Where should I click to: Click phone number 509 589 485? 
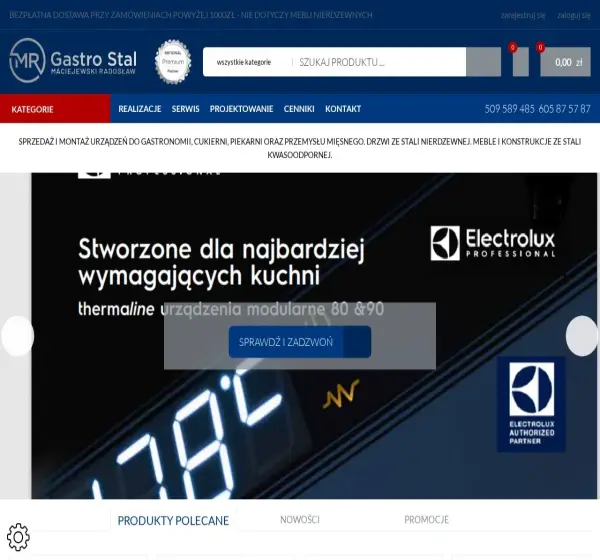[509, 109]
